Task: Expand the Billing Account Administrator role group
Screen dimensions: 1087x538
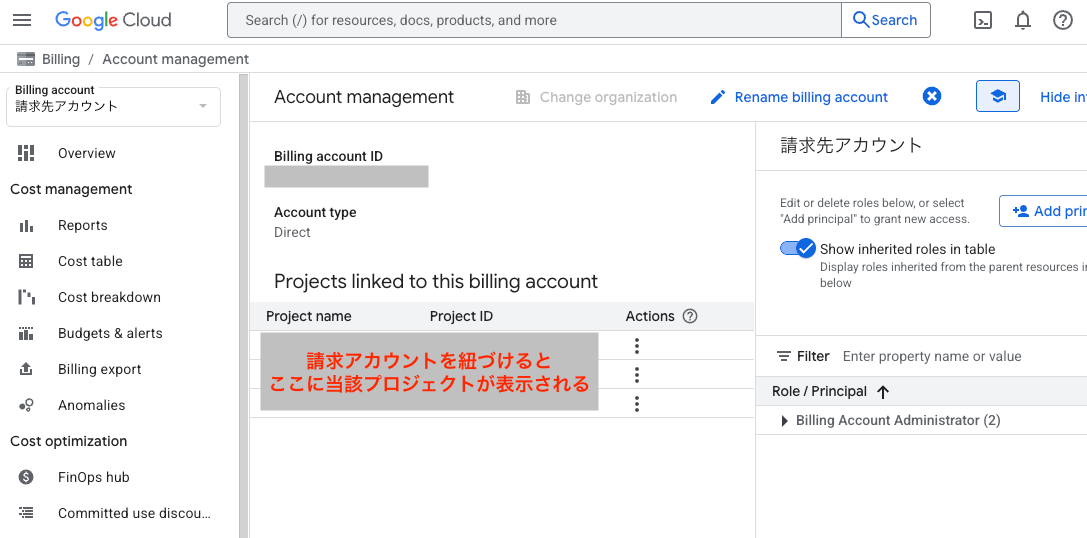Action: [785, 421]
